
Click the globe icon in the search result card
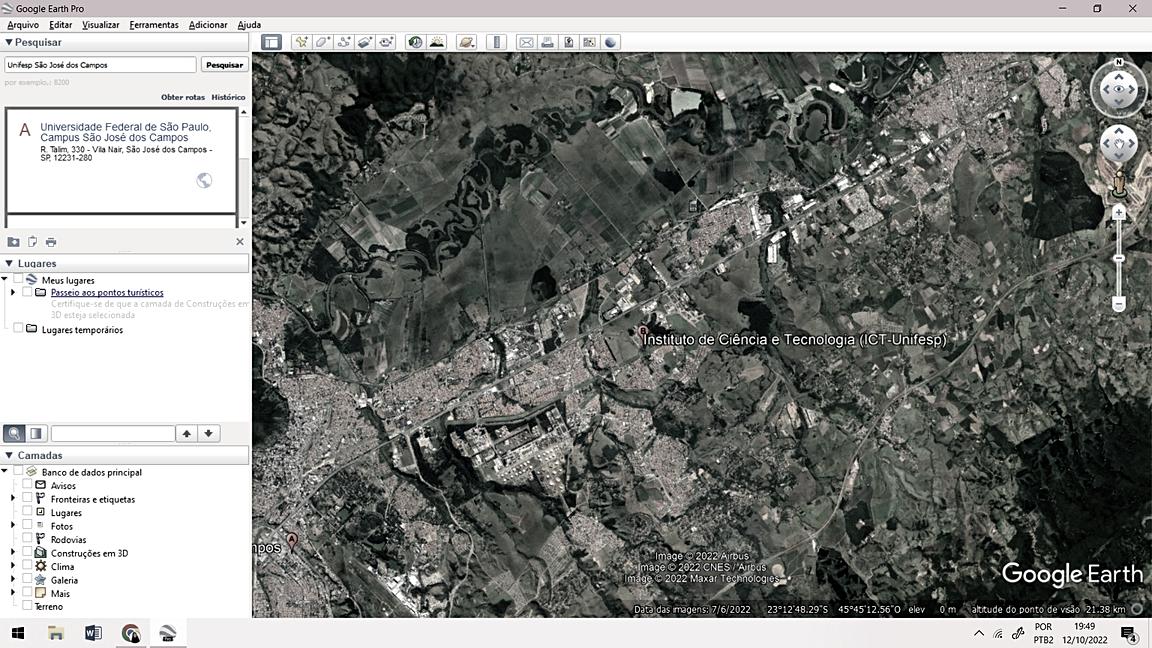pyautogui.click(x=204, y=180)
